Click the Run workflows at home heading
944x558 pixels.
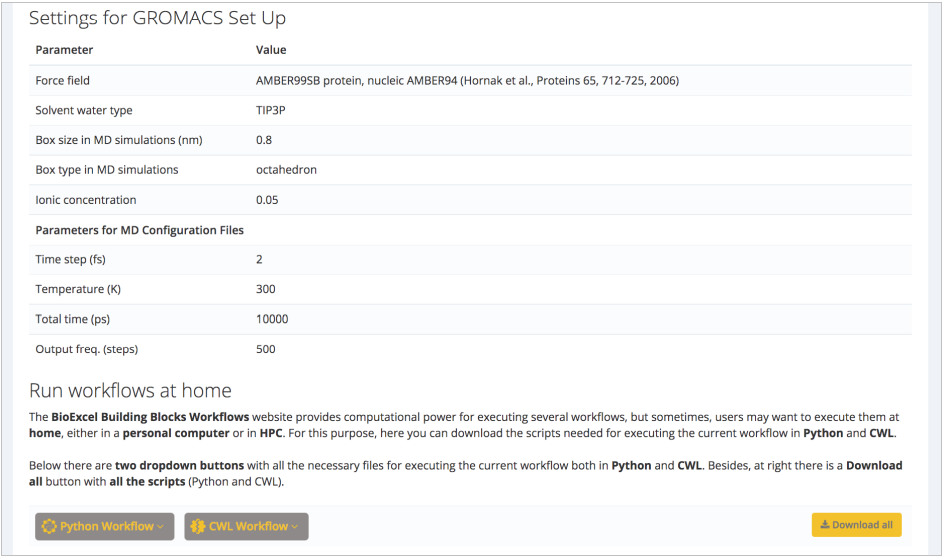(x=130, y=390)
